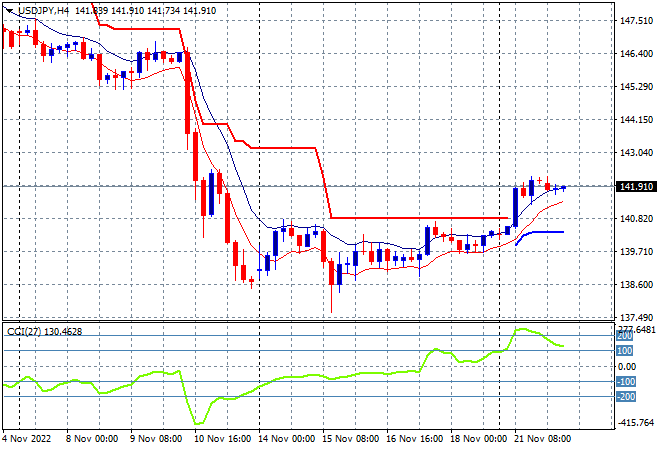Click the 100 level tag in CCI panel

[624, 351]
